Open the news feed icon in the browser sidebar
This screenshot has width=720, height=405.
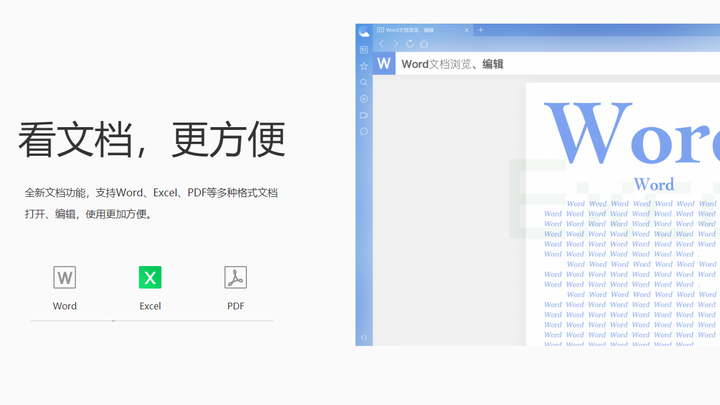point(364,50)
